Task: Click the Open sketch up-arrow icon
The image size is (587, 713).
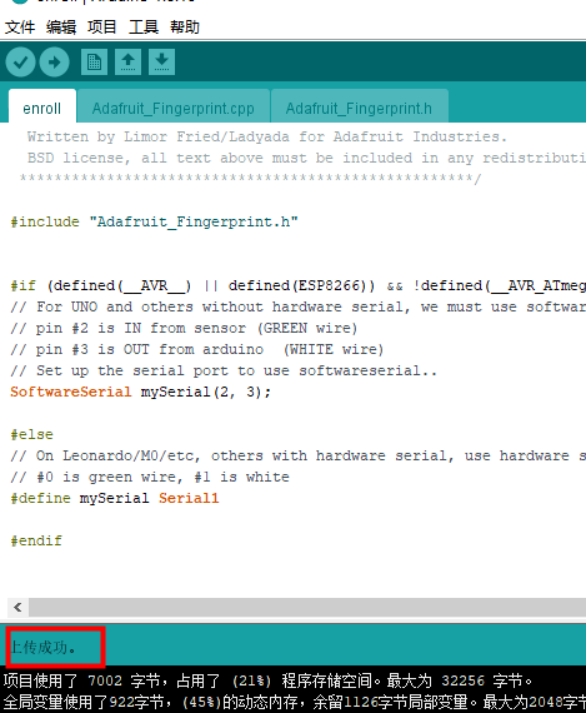Action: [x=128, y=62]
